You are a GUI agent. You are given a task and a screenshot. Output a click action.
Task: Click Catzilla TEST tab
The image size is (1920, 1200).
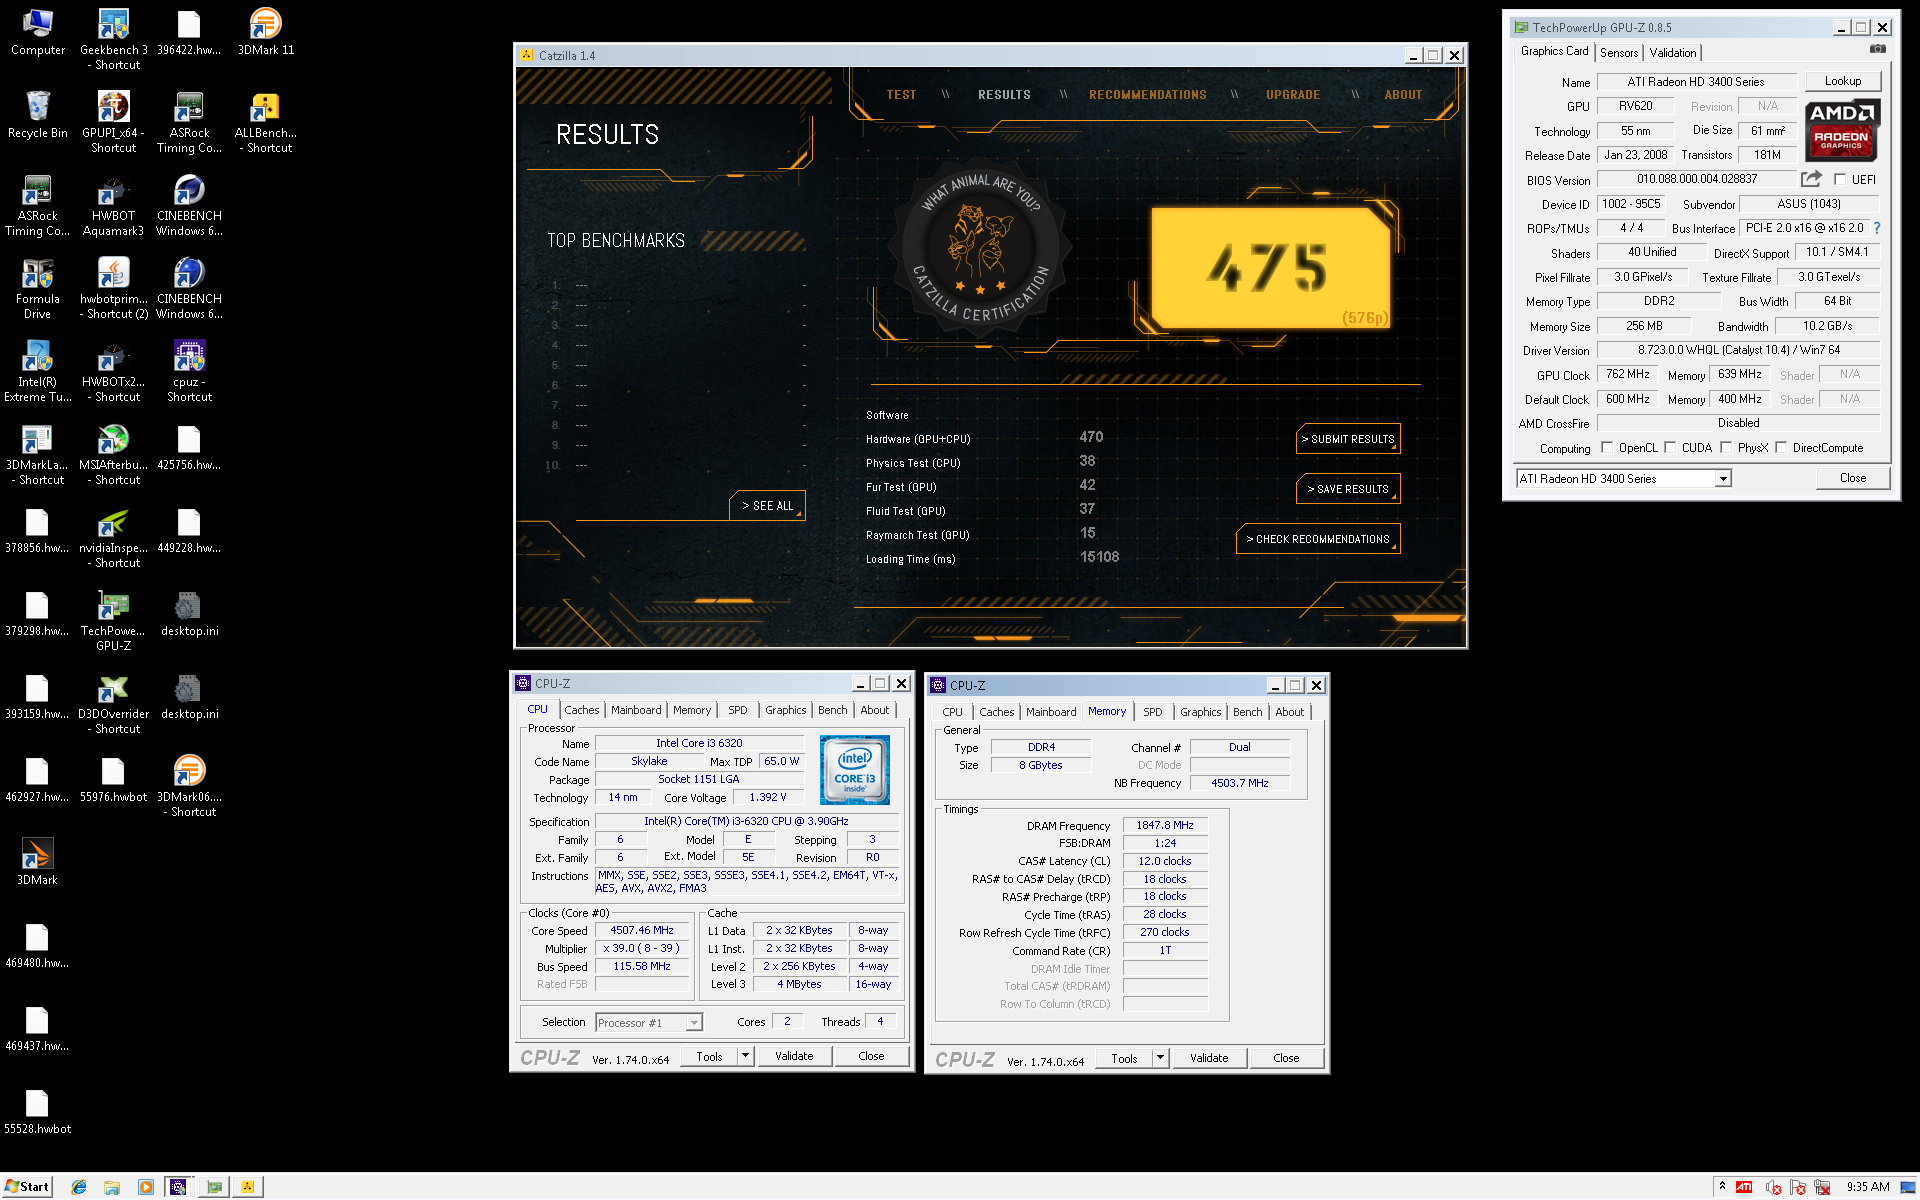tap(901, 95)
